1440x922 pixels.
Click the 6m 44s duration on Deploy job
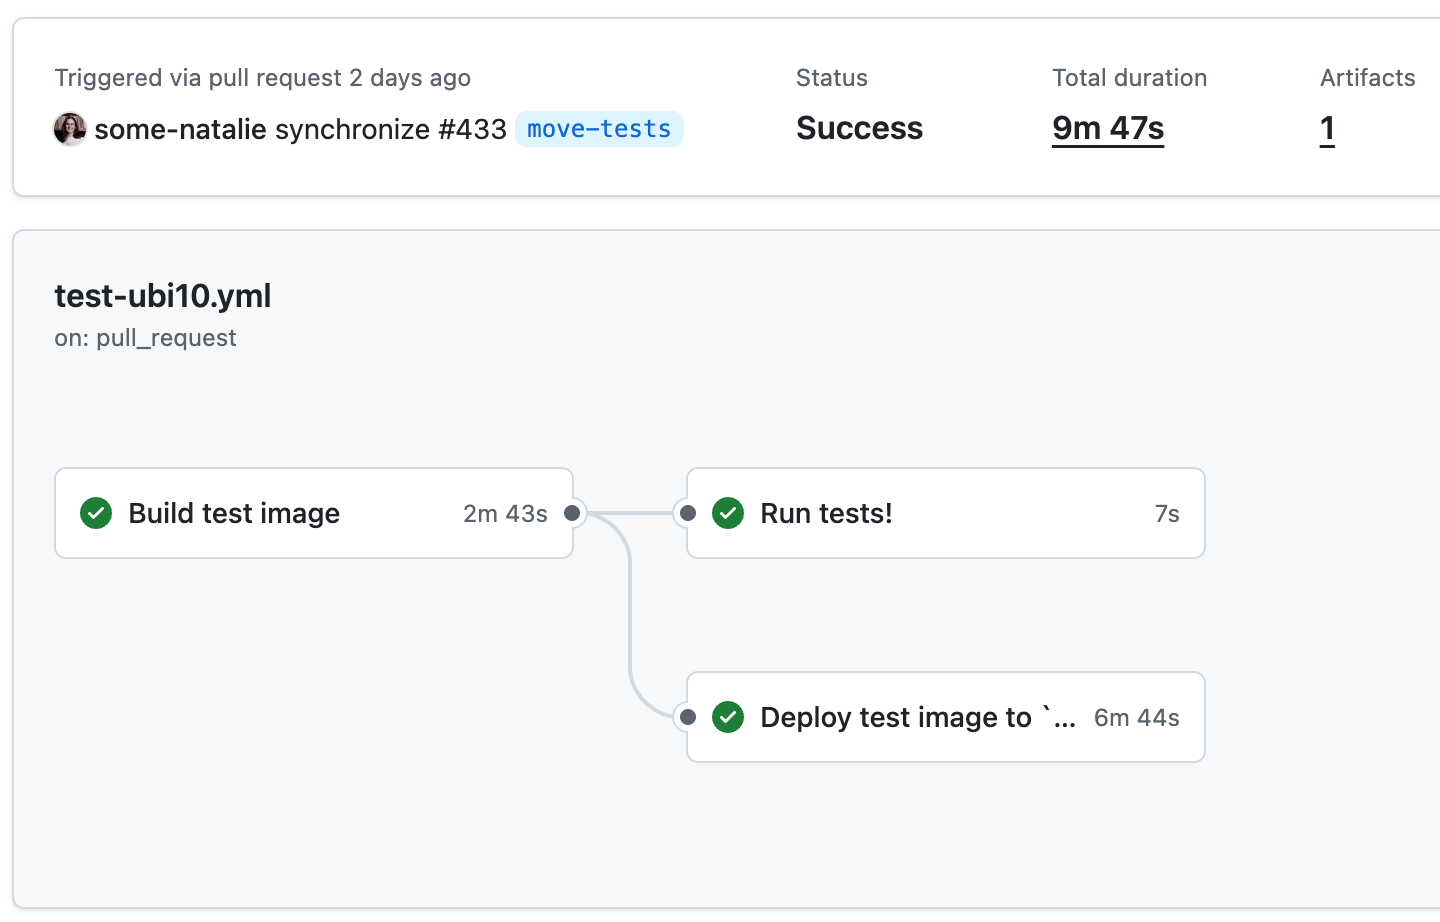point(1136,717)
